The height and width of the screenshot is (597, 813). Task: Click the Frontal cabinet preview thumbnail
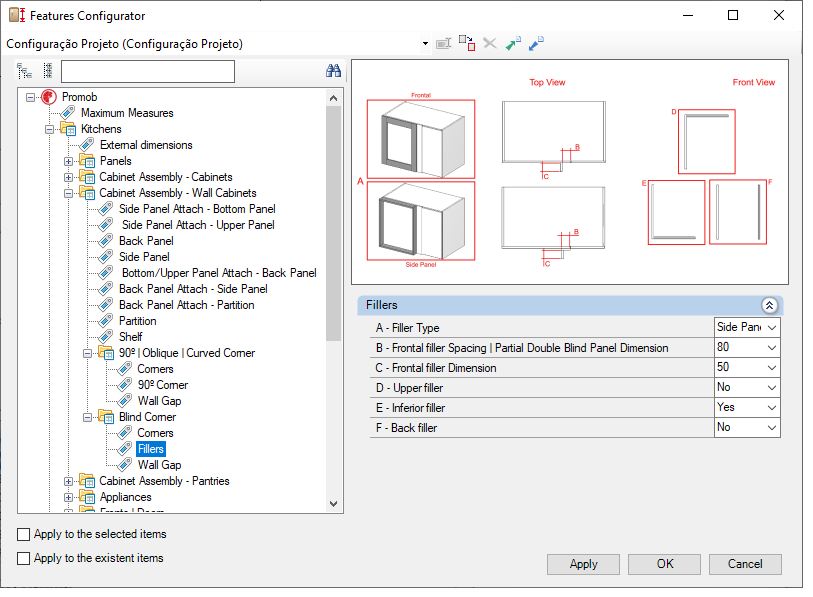421,139
